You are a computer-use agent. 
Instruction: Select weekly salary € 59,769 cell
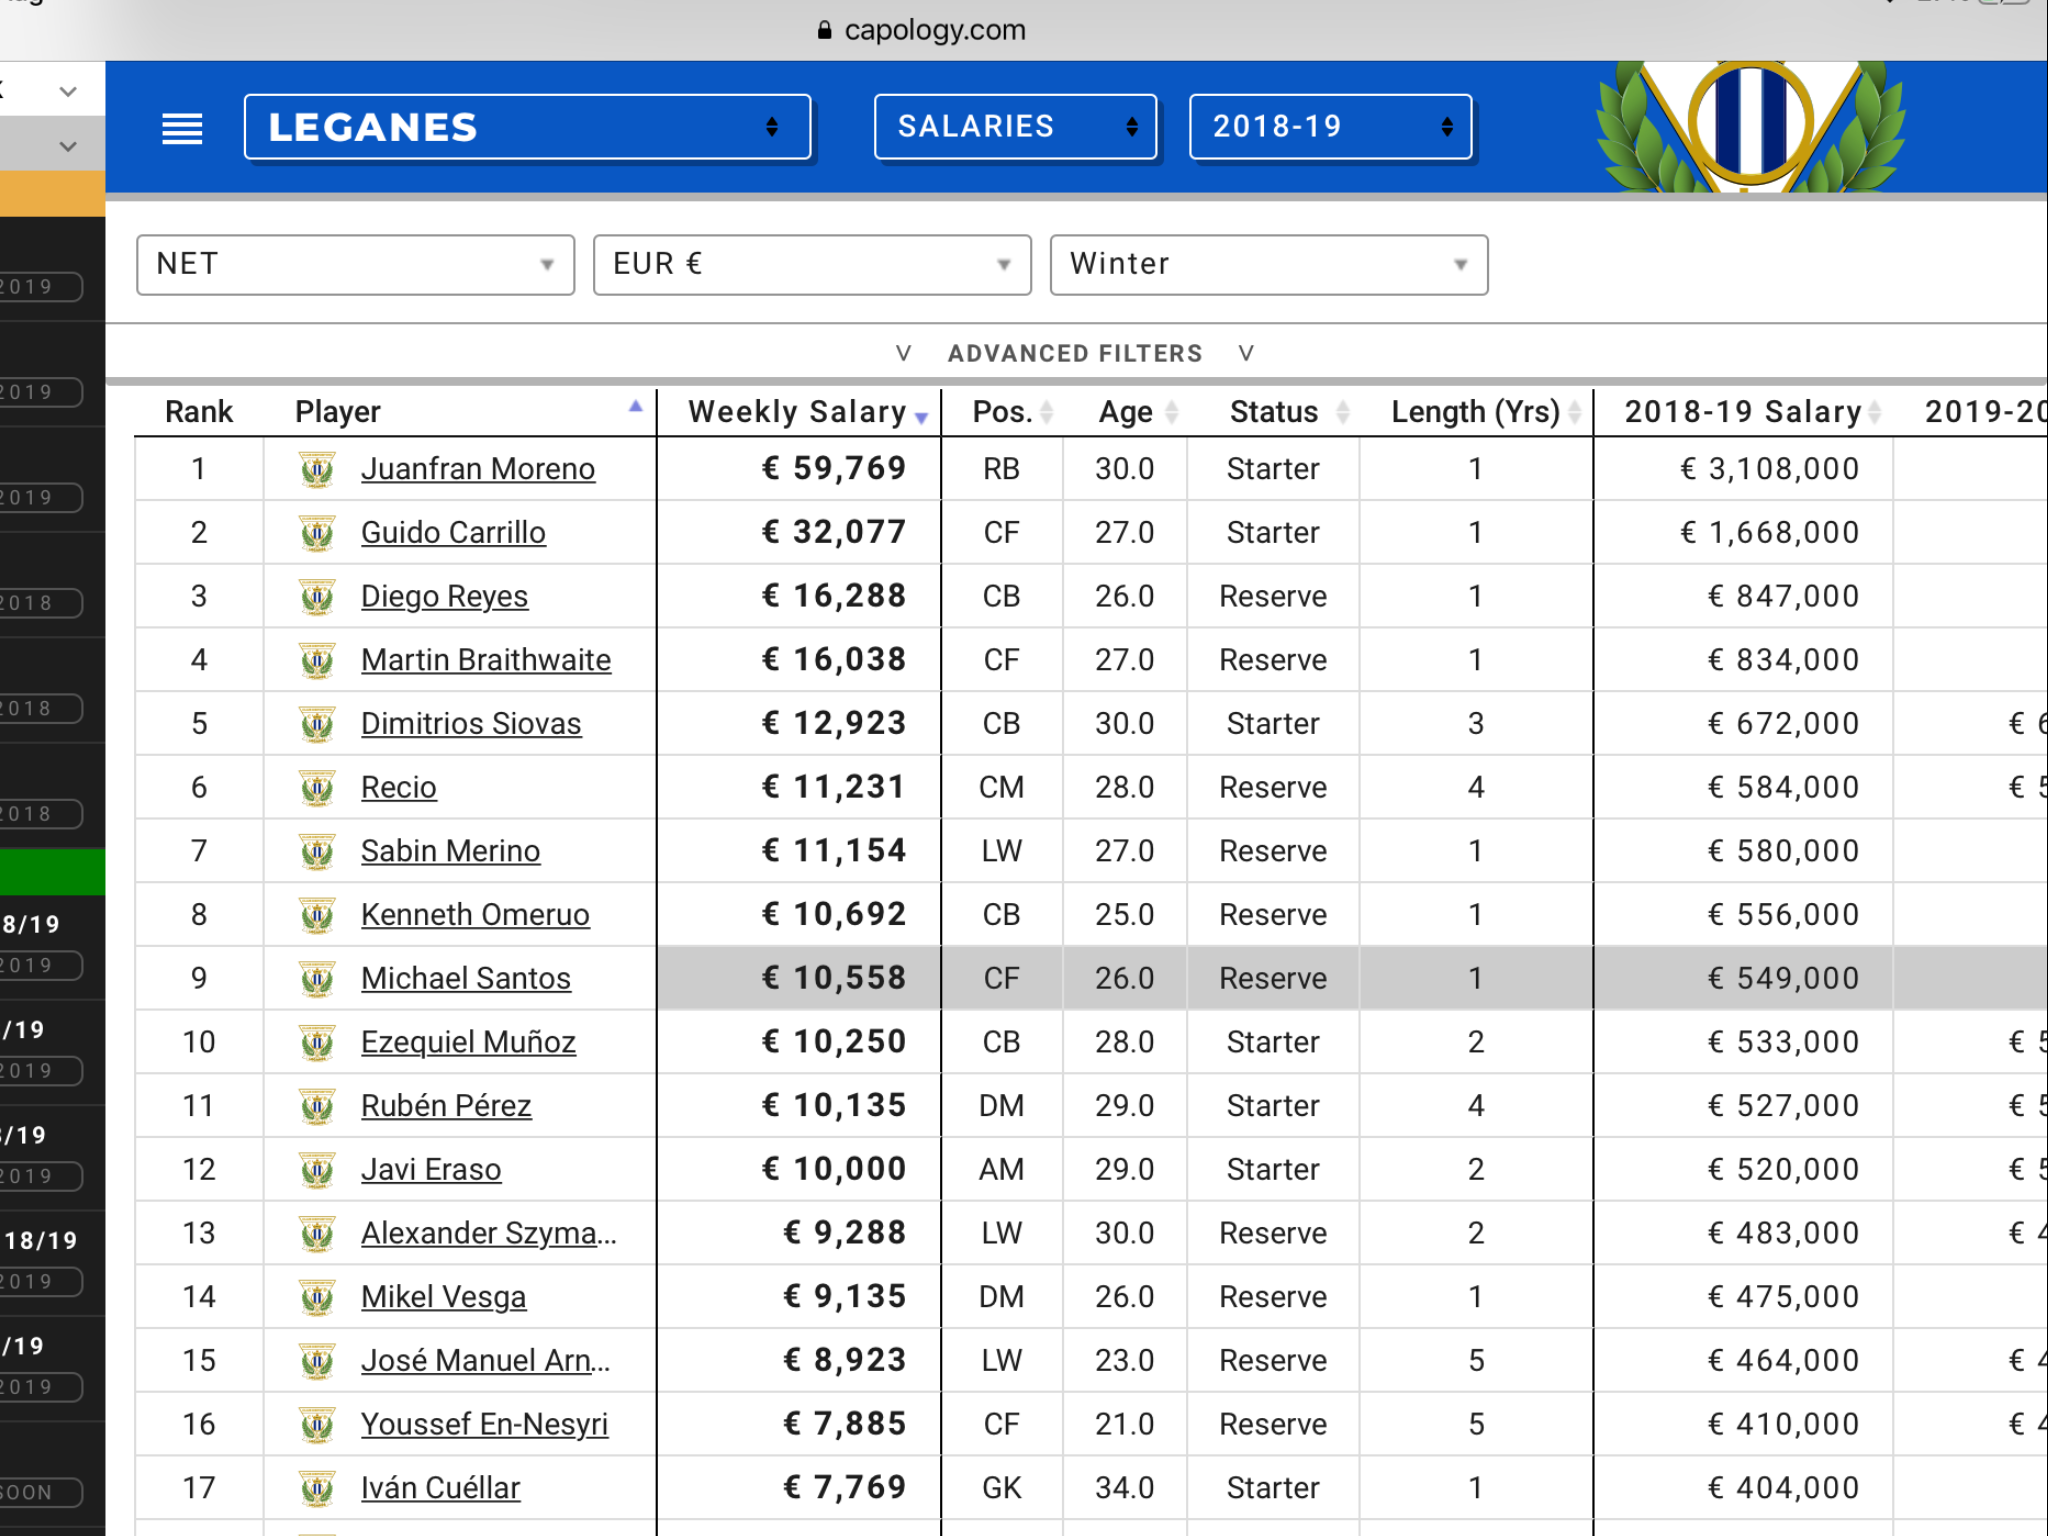tap(799, 469)
